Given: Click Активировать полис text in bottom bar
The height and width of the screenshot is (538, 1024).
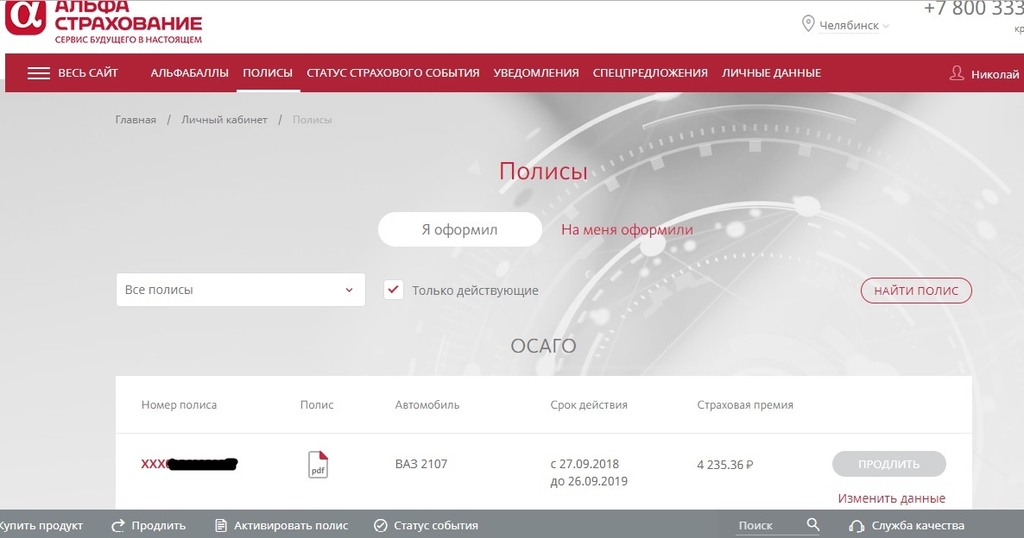Looking at the screenshot, I should (x=291, y=526).
